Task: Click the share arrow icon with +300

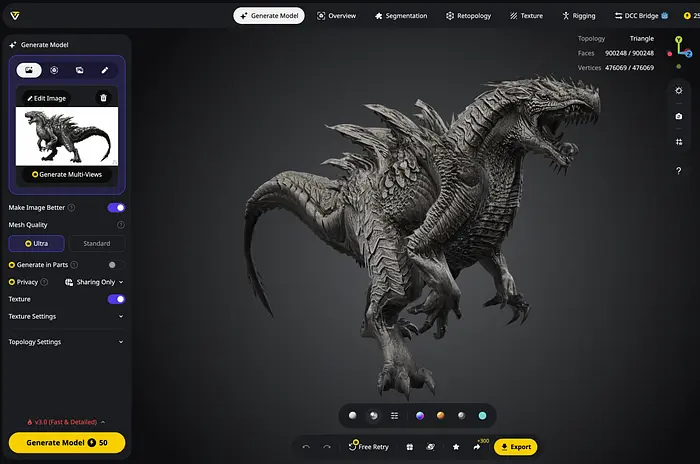Action: tap(477, 447)
